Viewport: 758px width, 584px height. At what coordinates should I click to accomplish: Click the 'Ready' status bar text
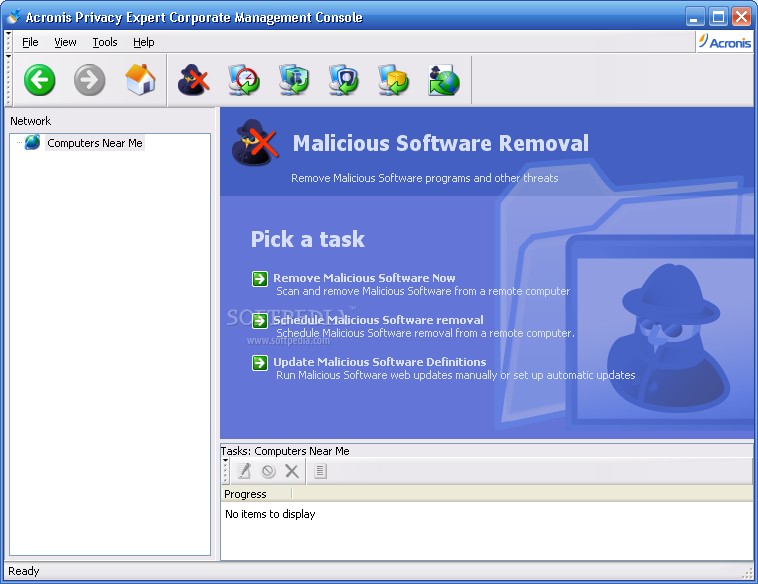point(24,571)
